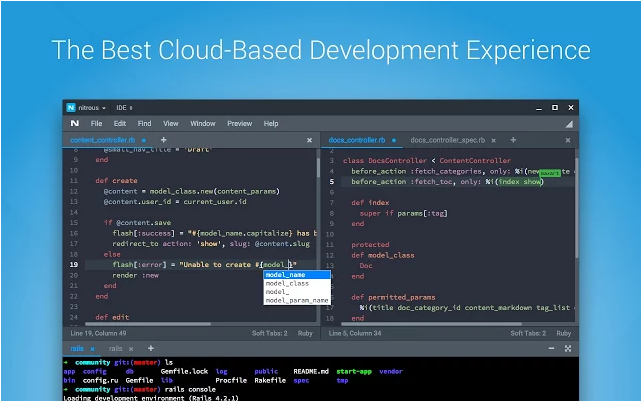Open the Preview menu
641x403 pixels.
click(240, 123)
